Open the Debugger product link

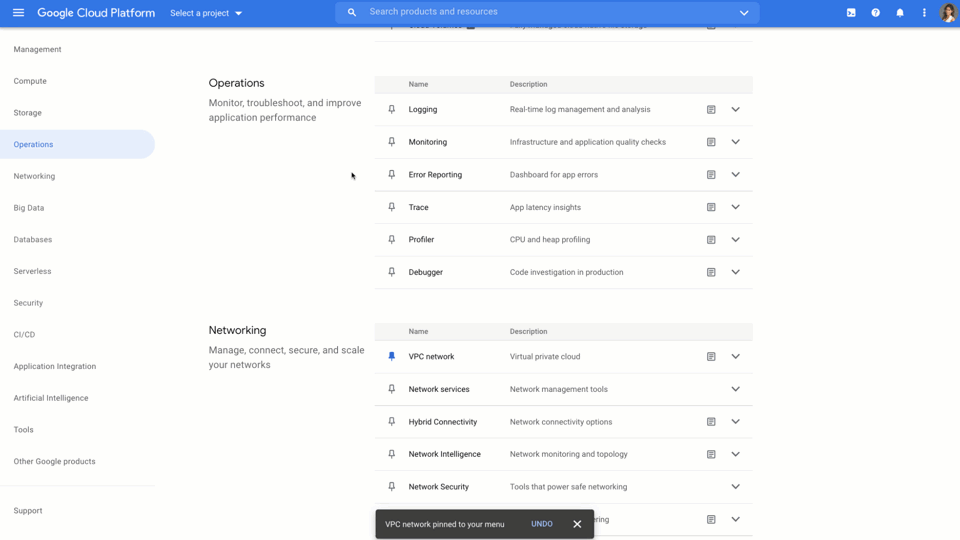point(426,272)
